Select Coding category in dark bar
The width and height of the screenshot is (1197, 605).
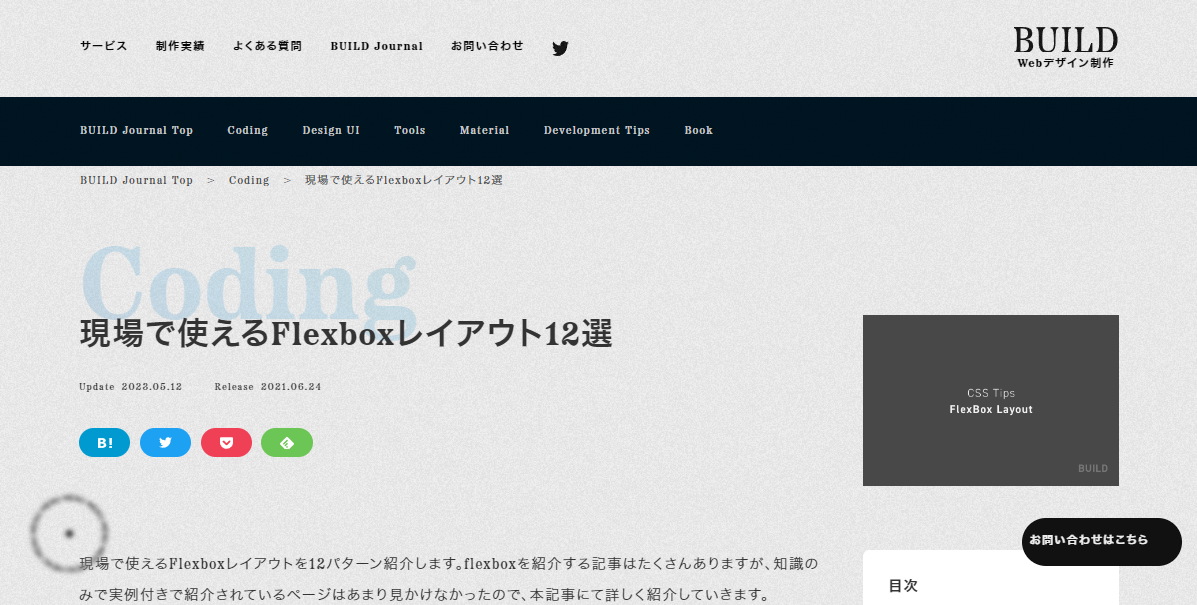[247, 130]
